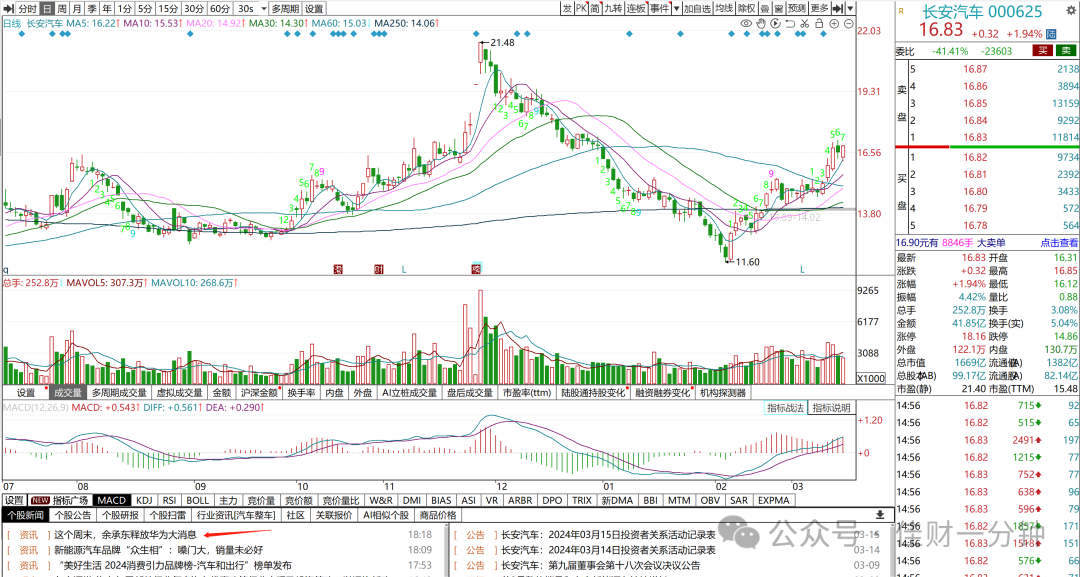Open the 个股研报 research reports tab
This screenshot has width=1080, height=577.
tap(120, 515)
